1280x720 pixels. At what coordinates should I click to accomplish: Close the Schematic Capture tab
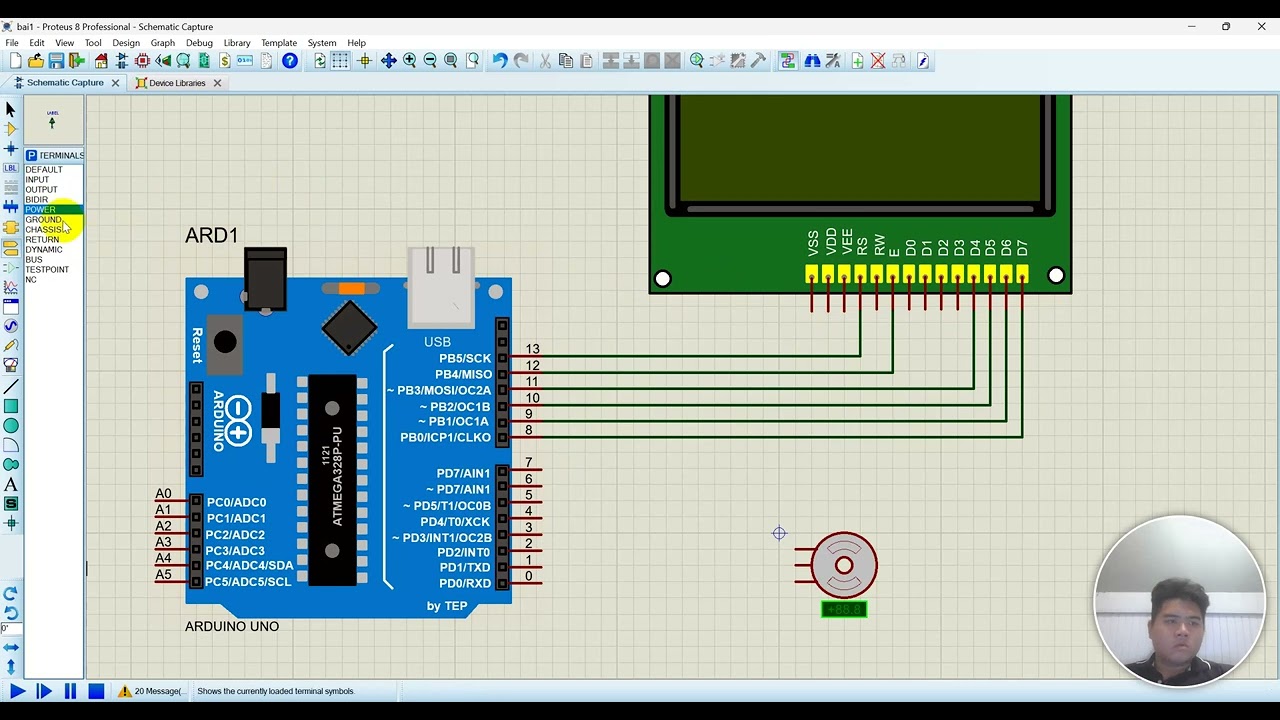(x=115, y=83)
